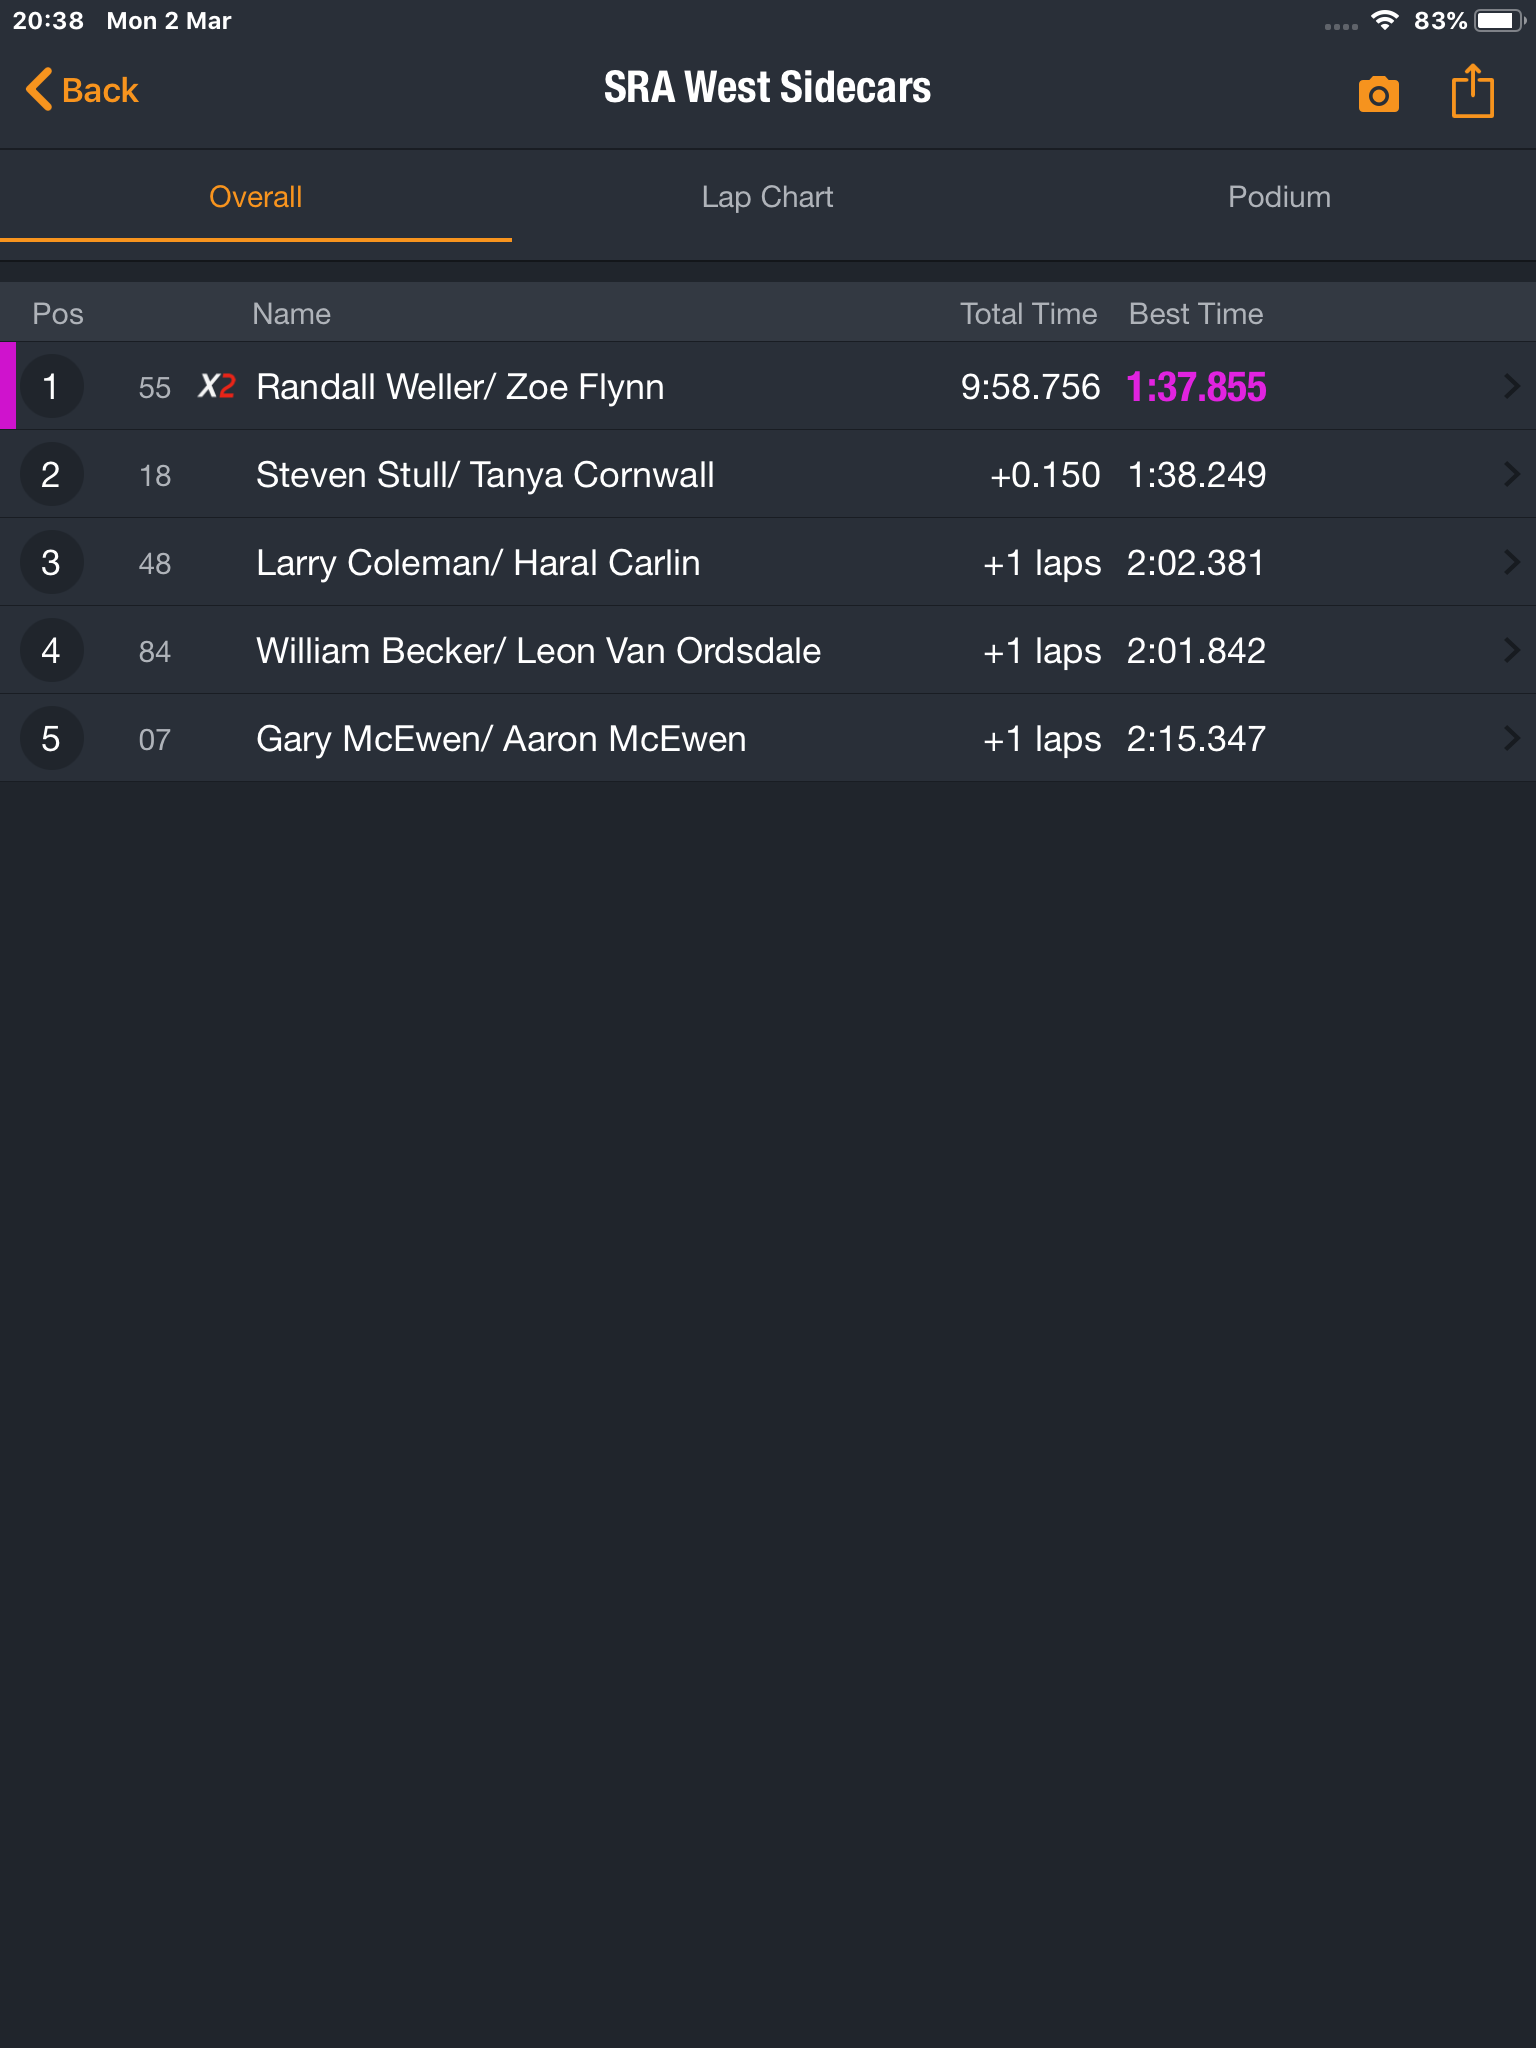Tap the camera screenshot icon
Image resolution: width=1536 pixels, height=2048 pixels.
tap(1378, 93)
